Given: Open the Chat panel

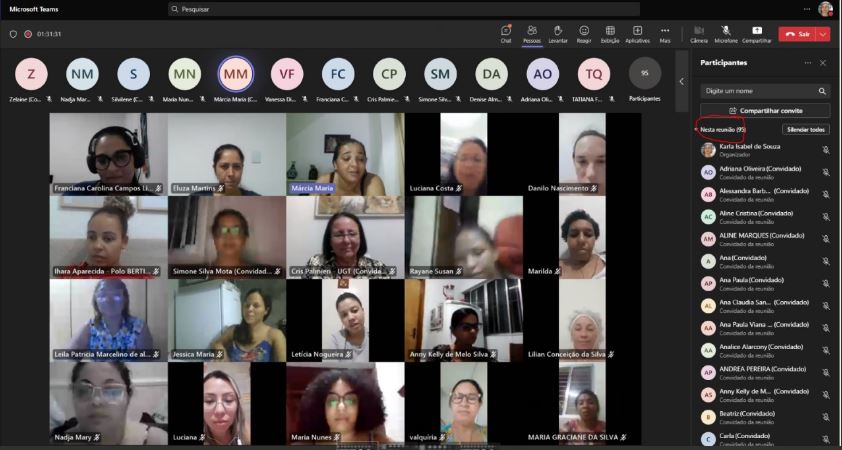Looking at the screenshot, I should coord(506,33).
